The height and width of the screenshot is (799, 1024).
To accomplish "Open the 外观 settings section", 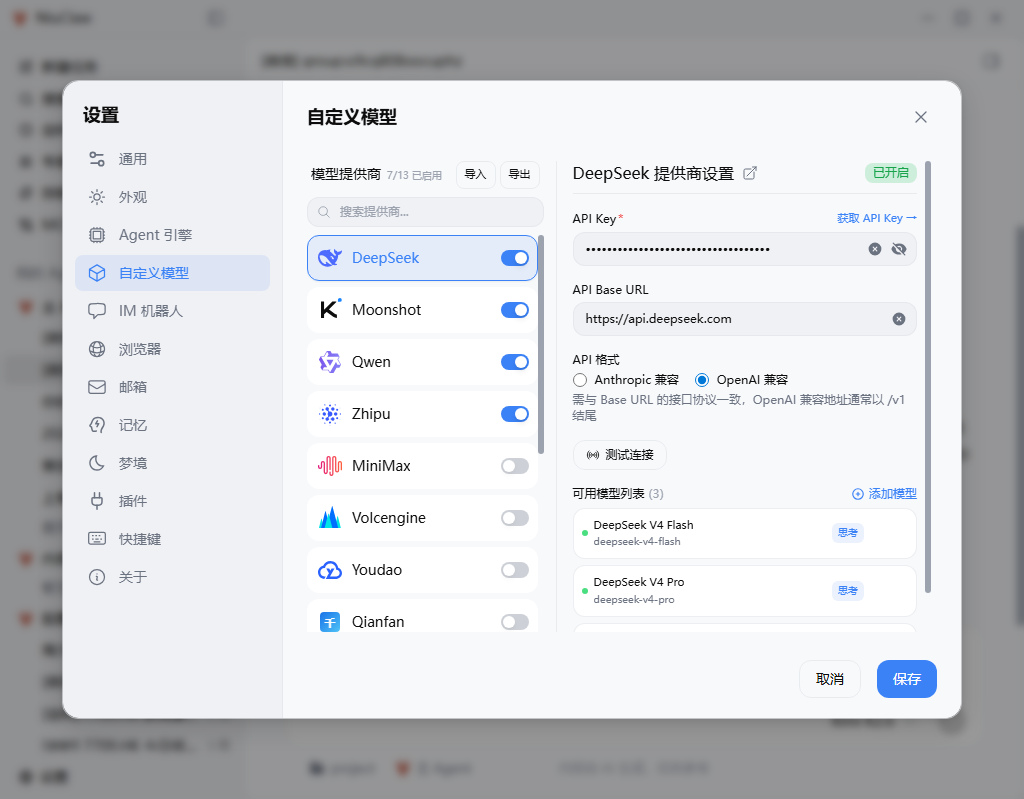I will click(172, 197).
